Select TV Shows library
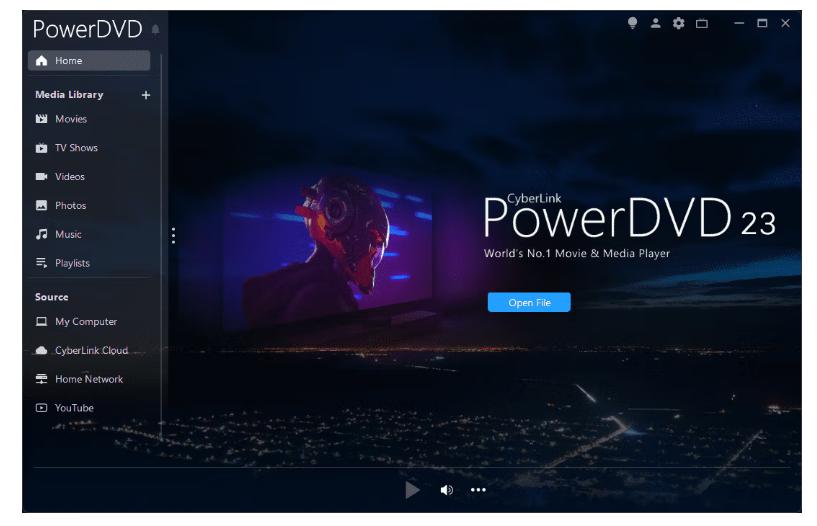Screen dimensions: 817x526 pos(75,148)
